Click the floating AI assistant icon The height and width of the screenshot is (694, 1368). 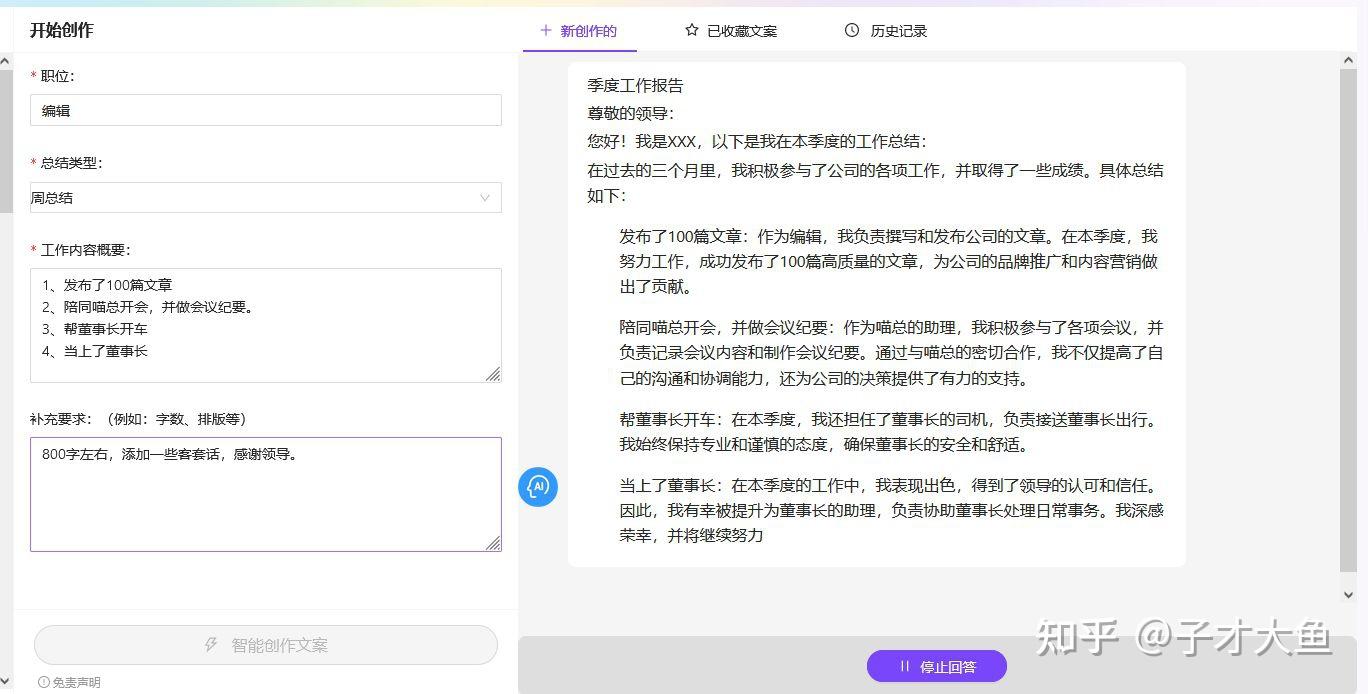coord(538,487)
